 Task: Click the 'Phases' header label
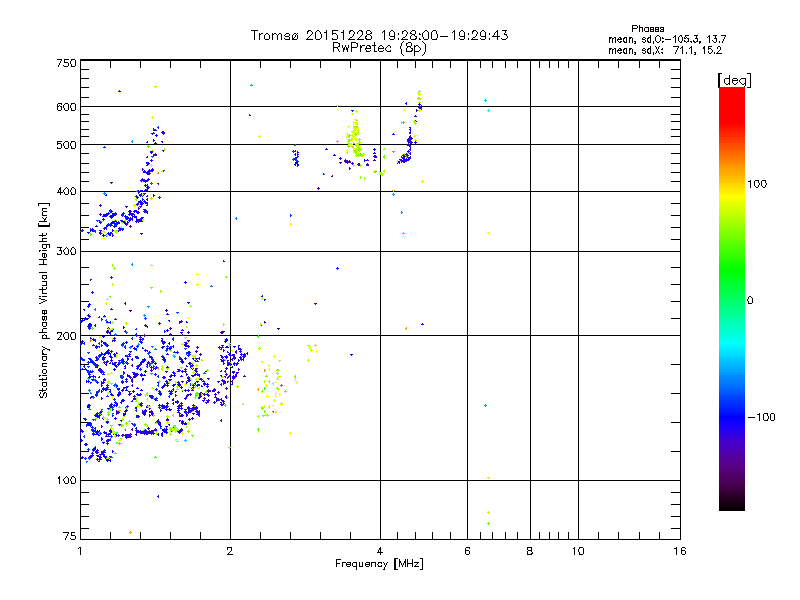tap(647, 29)
